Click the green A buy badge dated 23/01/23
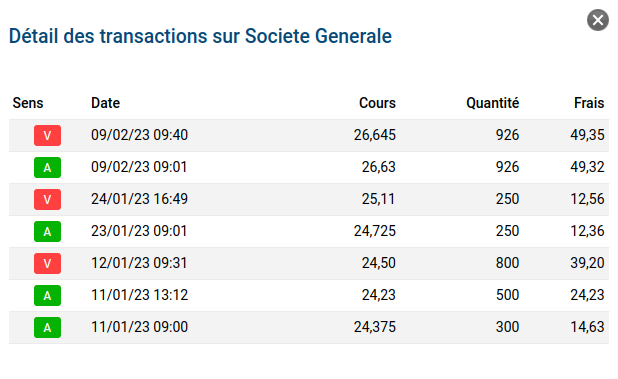Viewport: 618px width, 379px height. 47,231
